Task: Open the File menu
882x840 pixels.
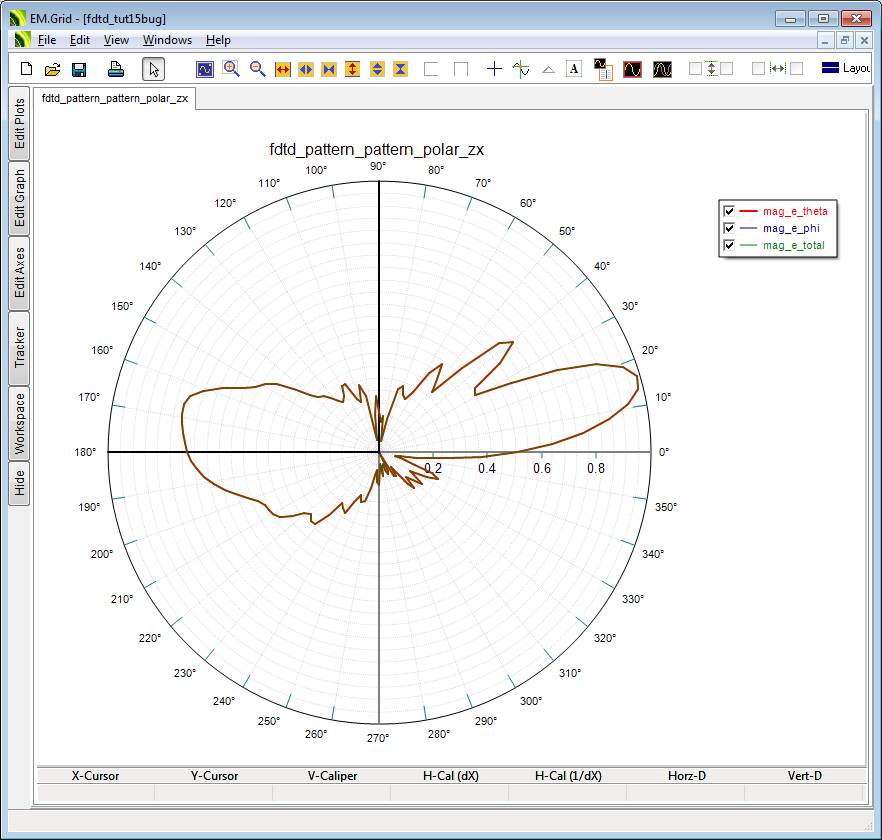Action: point(47,40)
